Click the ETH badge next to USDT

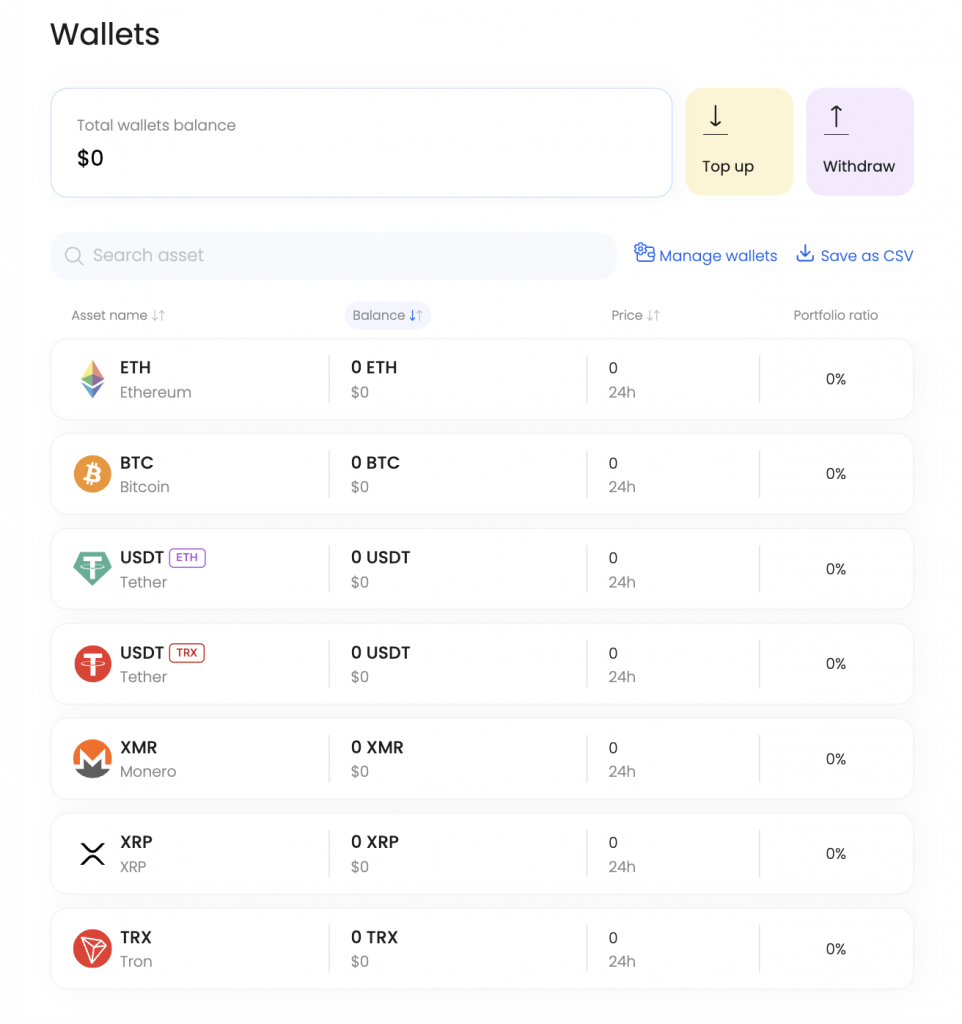pyautogui.click(x=190, y=557)
